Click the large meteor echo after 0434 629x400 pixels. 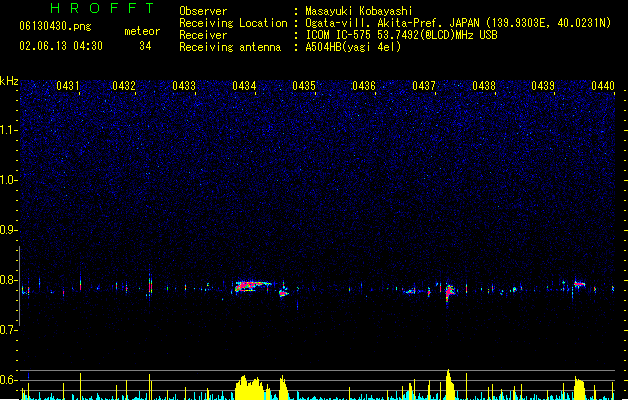tap(253, 286)
